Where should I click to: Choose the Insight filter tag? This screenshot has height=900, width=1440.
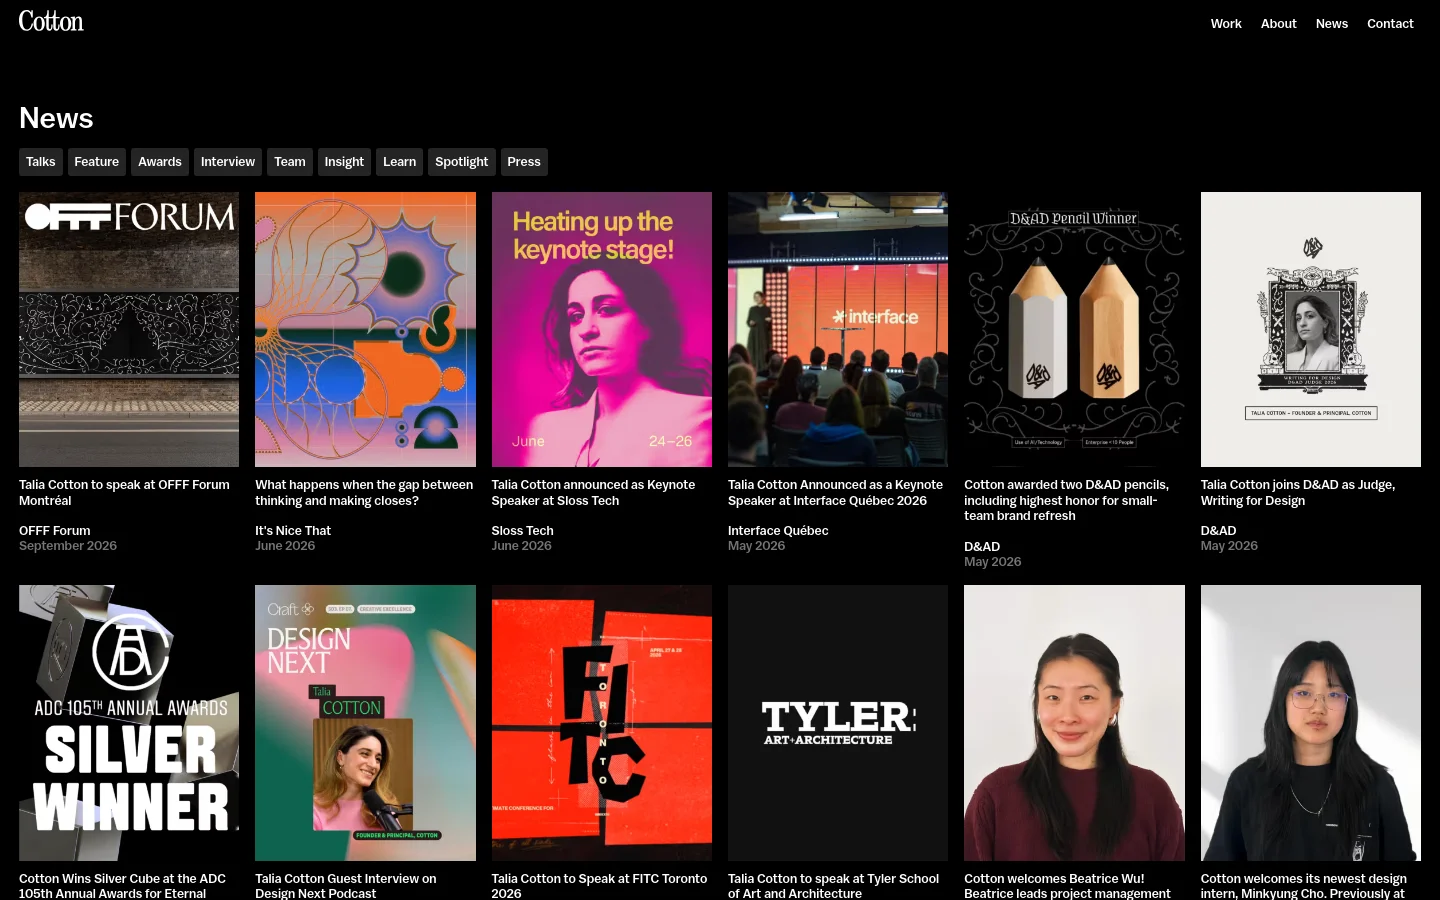(x=344, y=162)
